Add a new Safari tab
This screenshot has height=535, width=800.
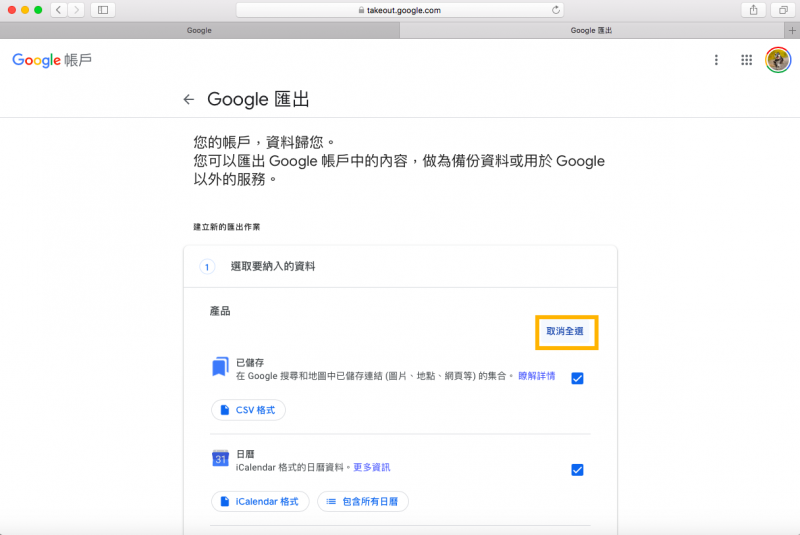point(792,31)
